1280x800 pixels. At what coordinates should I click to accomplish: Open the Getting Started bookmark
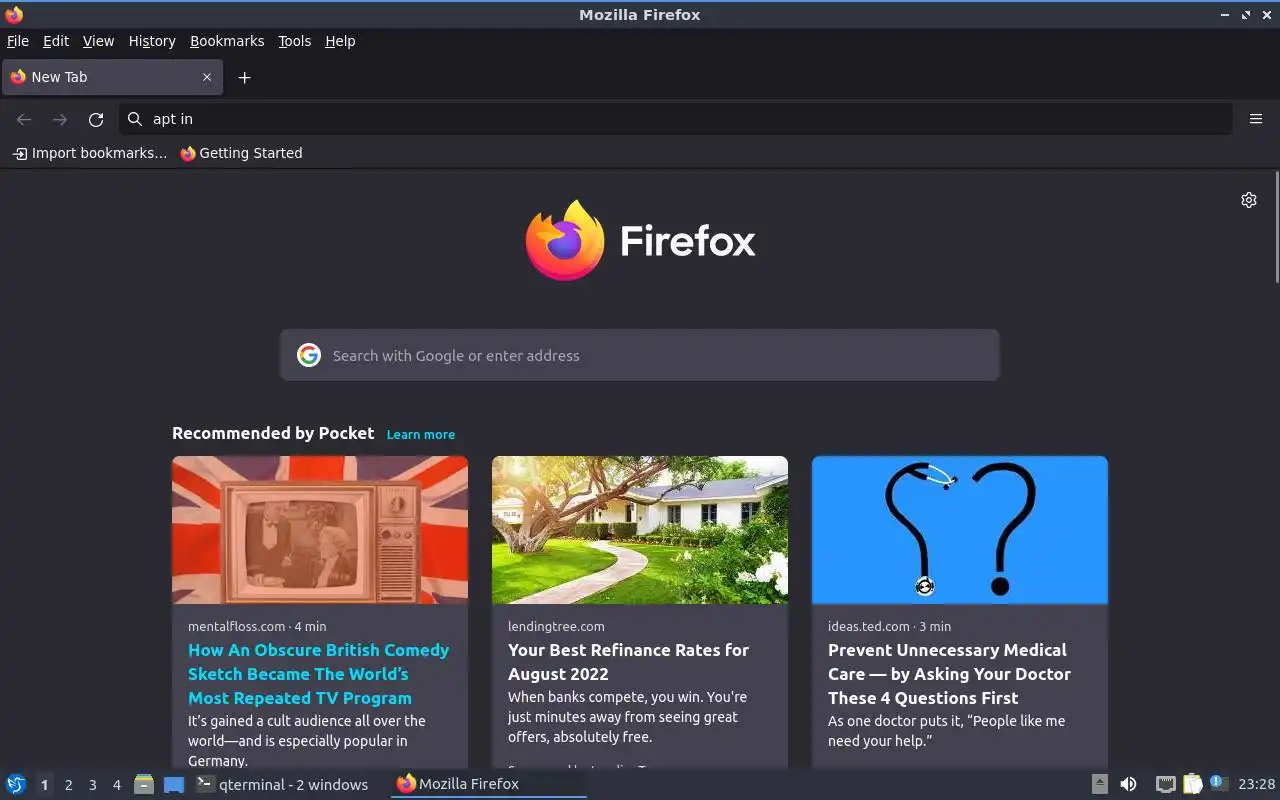(x=241, y=153)
